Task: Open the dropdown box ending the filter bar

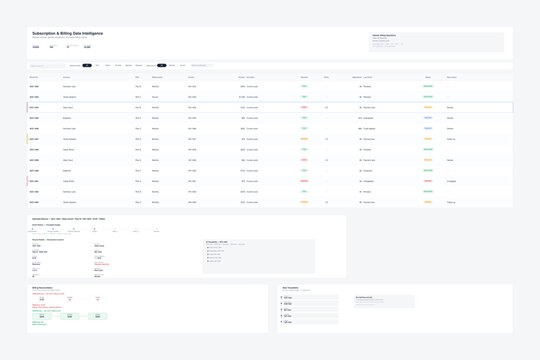Action: 202,65
